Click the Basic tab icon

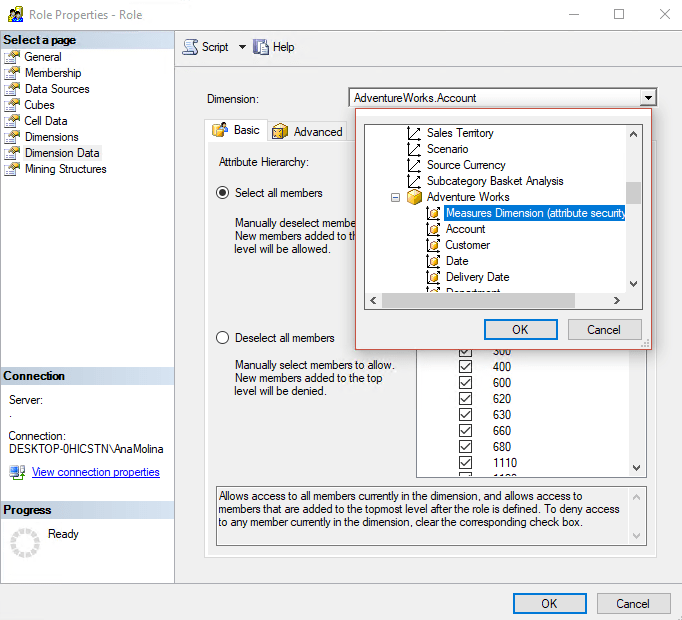220,130
